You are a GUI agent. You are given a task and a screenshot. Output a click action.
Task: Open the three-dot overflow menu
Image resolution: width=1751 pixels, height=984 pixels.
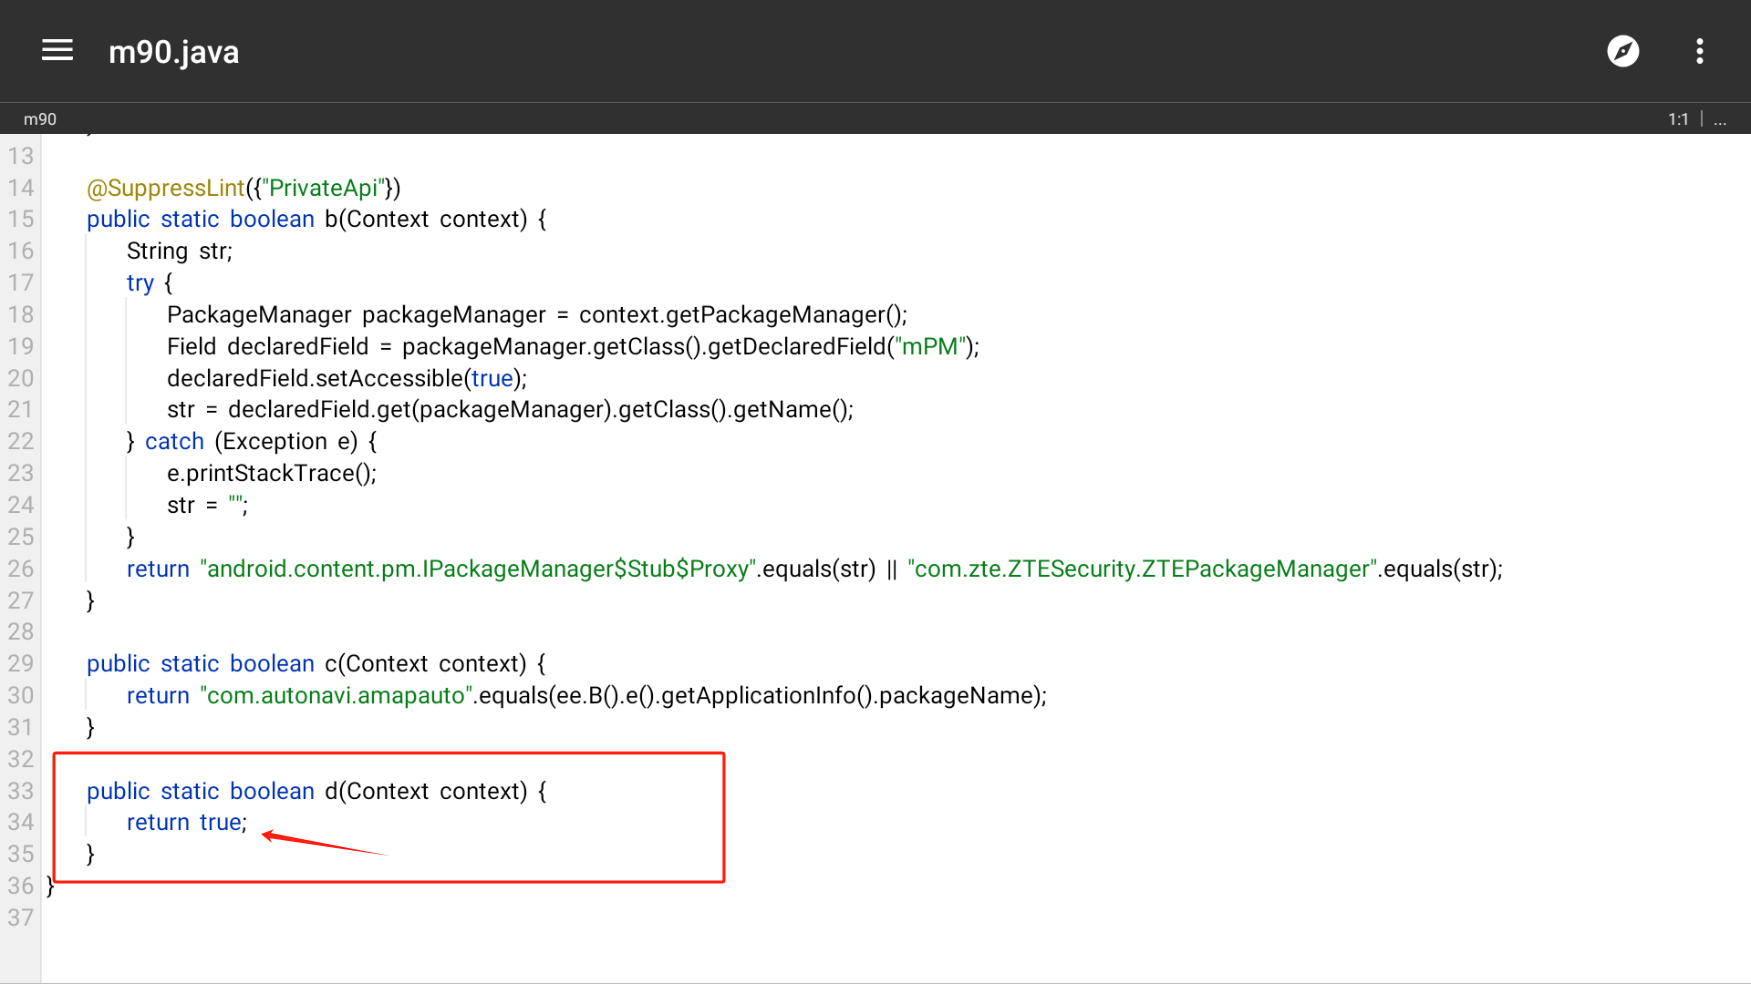1699,51
